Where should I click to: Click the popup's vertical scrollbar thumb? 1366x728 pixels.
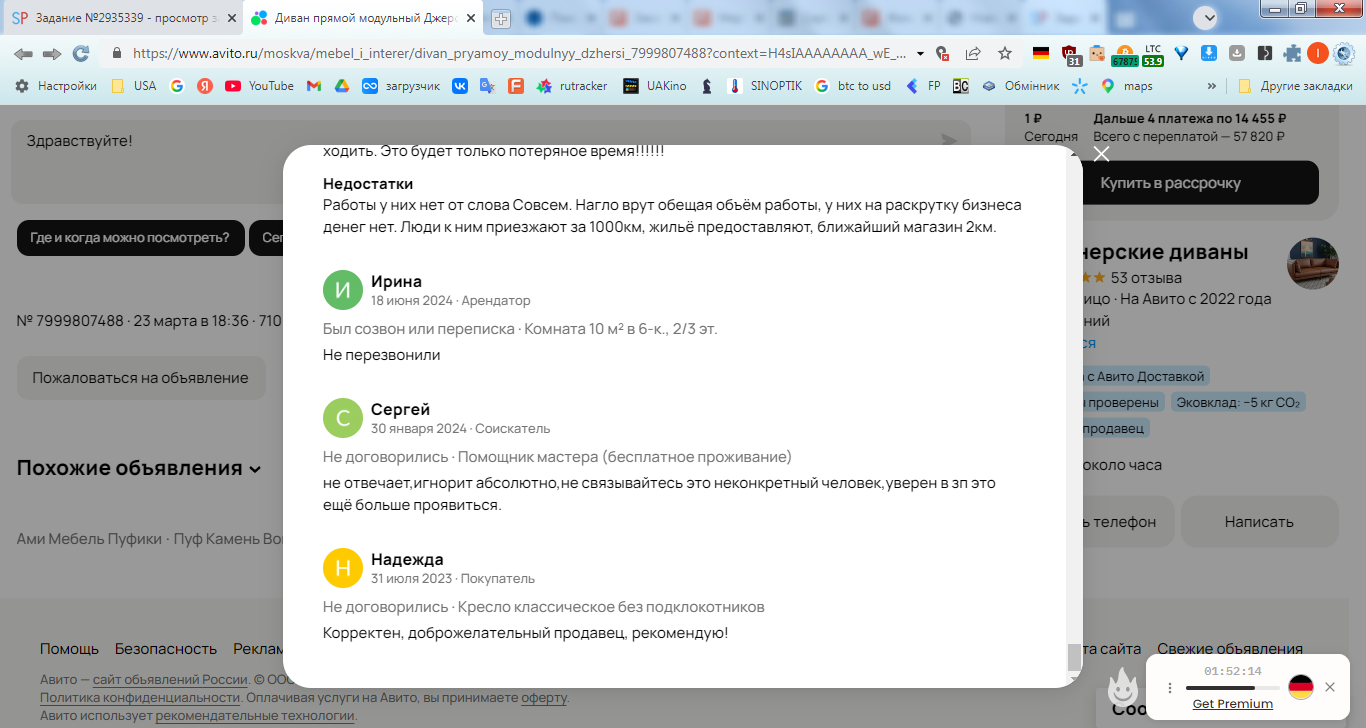click(1074, 657)
